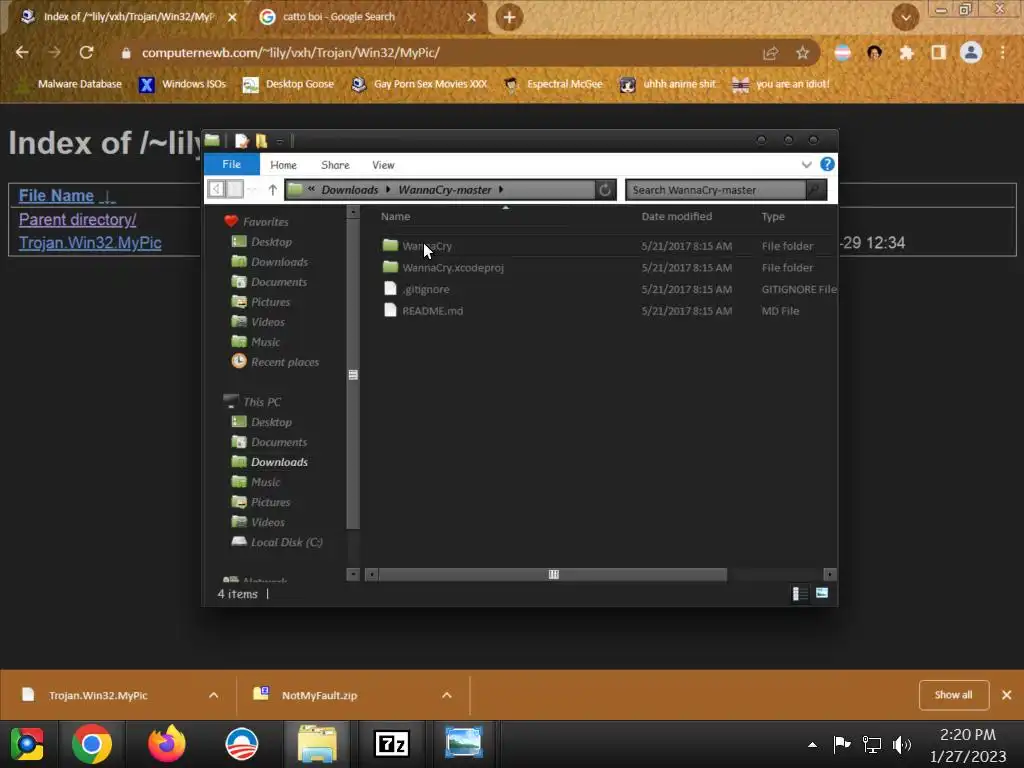The width and height of the screenshot is (1024, 768).
Task: Open Chrome three-dot menu
Action: (1003, 52)
